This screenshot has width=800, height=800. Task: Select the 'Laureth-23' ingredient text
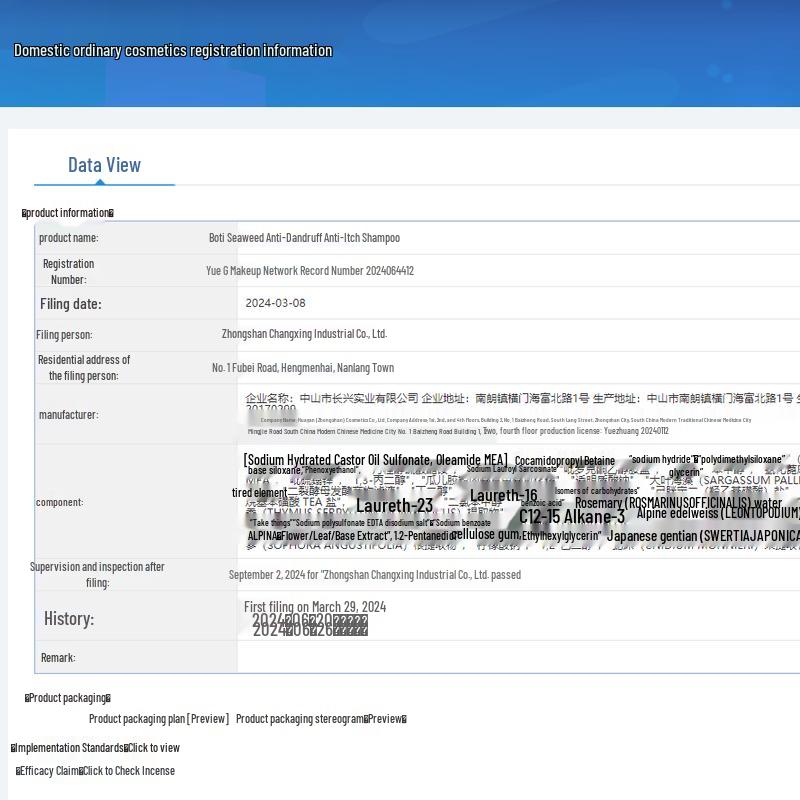(394, 506)
